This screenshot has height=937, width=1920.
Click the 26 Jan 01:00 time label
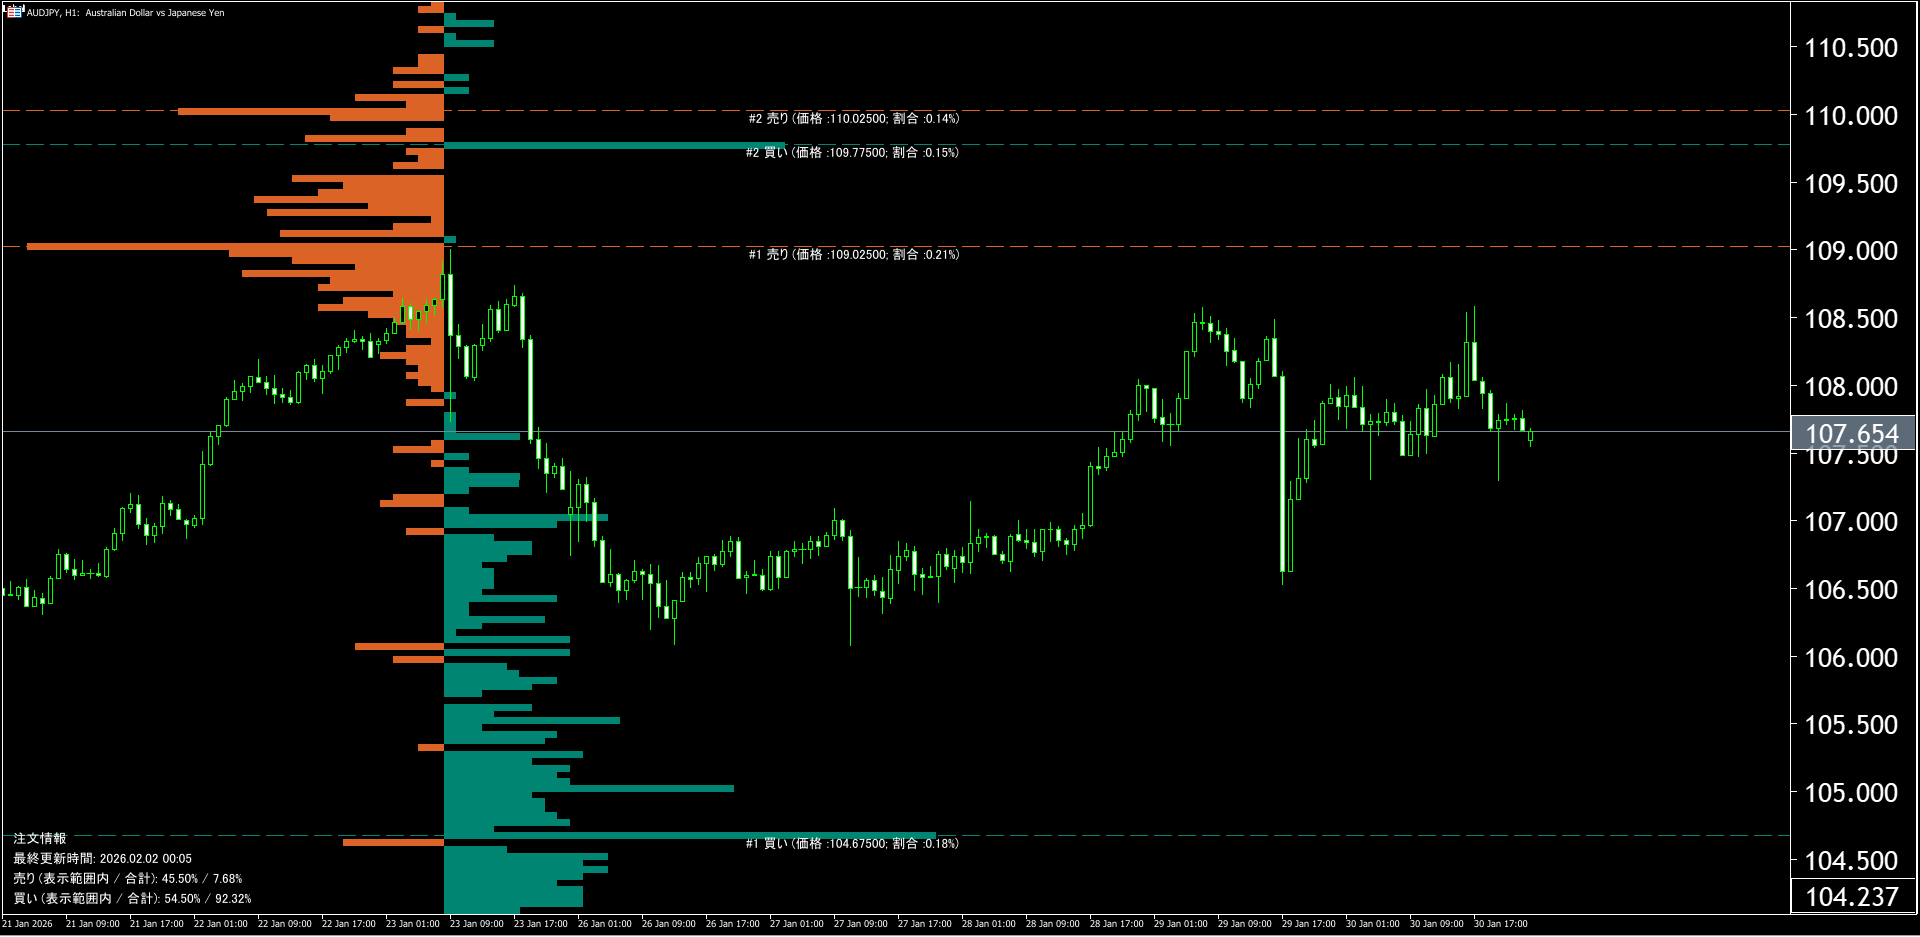coord(605,924)
